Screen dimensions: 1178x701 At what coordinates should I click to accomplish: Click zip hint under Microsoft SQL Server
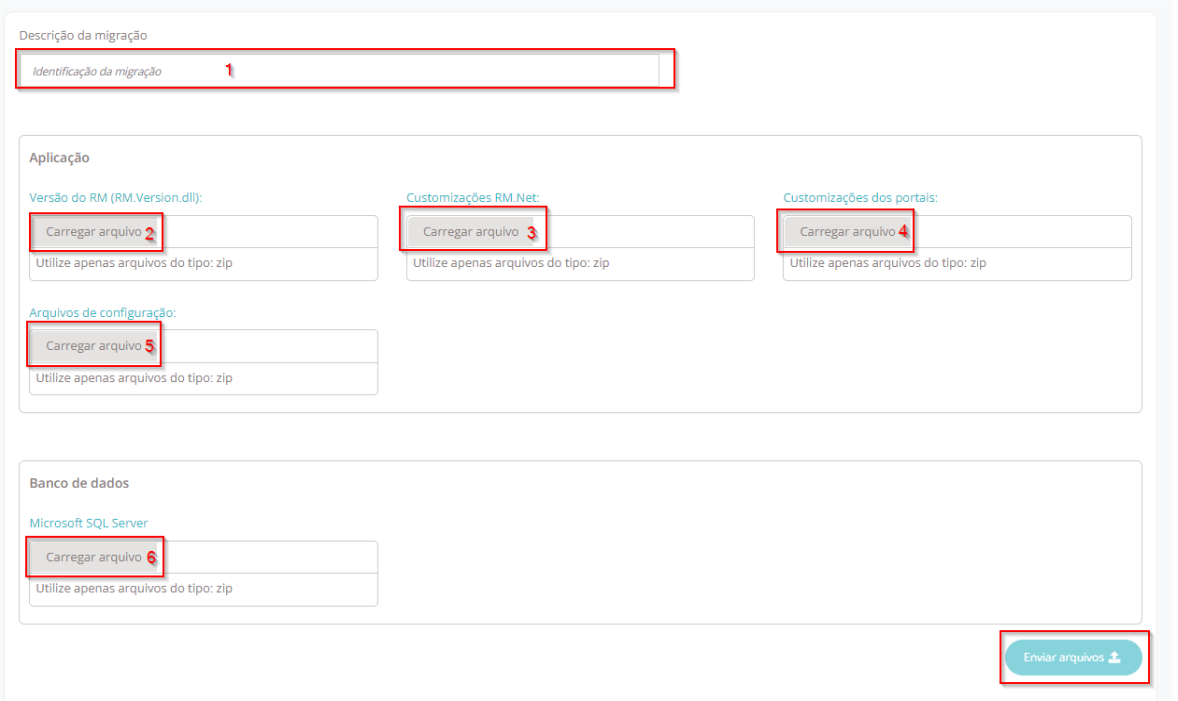click(134, 588)
